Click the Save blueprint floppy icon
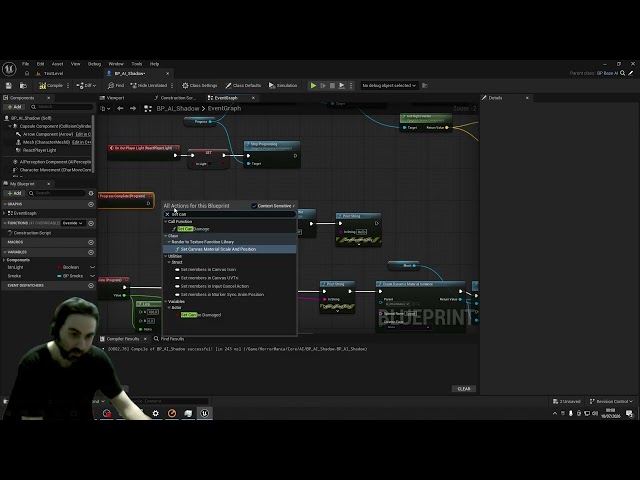 (x=9, y=86)
